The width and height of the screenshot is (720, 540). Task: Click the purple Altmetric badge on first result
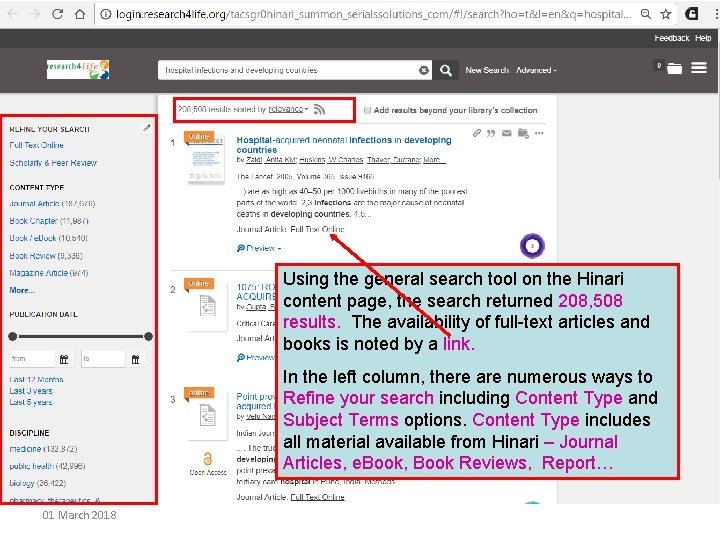[x=532, y=246]
